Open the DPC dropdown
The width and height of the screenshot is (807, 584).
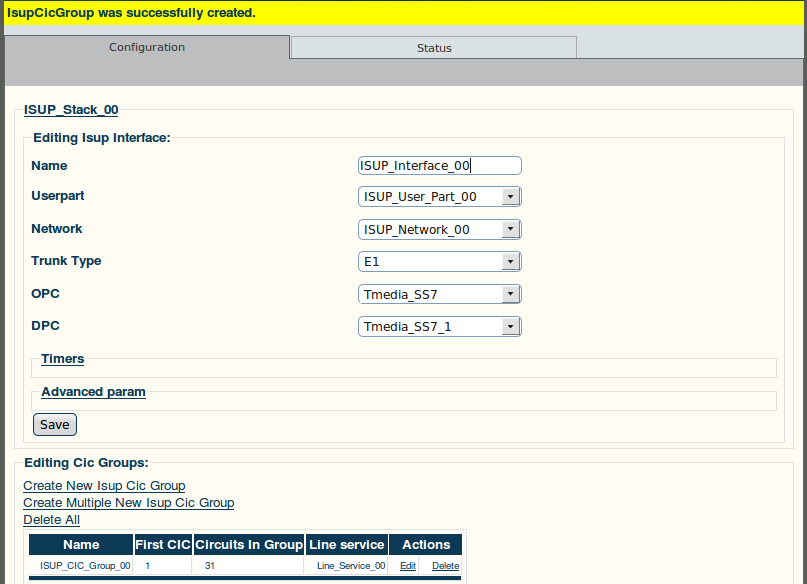[440, 327]
